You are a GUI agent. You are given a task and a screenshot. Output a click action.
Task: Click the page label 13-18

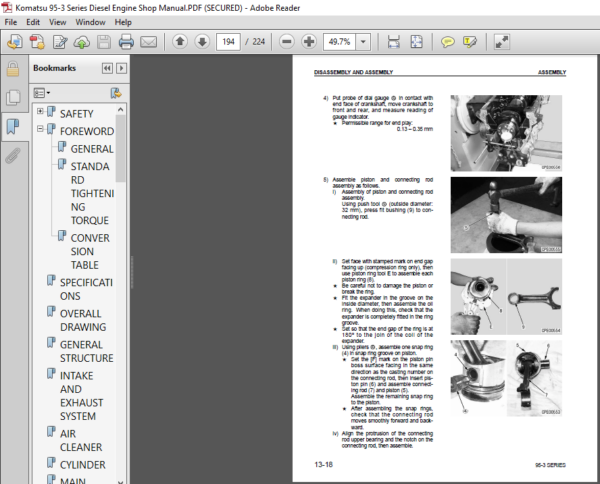323,464
